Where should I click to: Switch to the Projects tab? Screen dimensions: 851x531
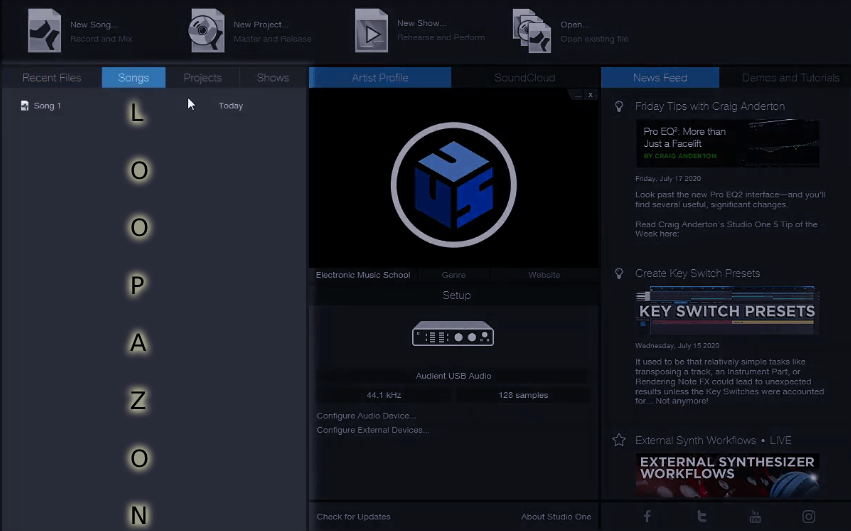202,78
